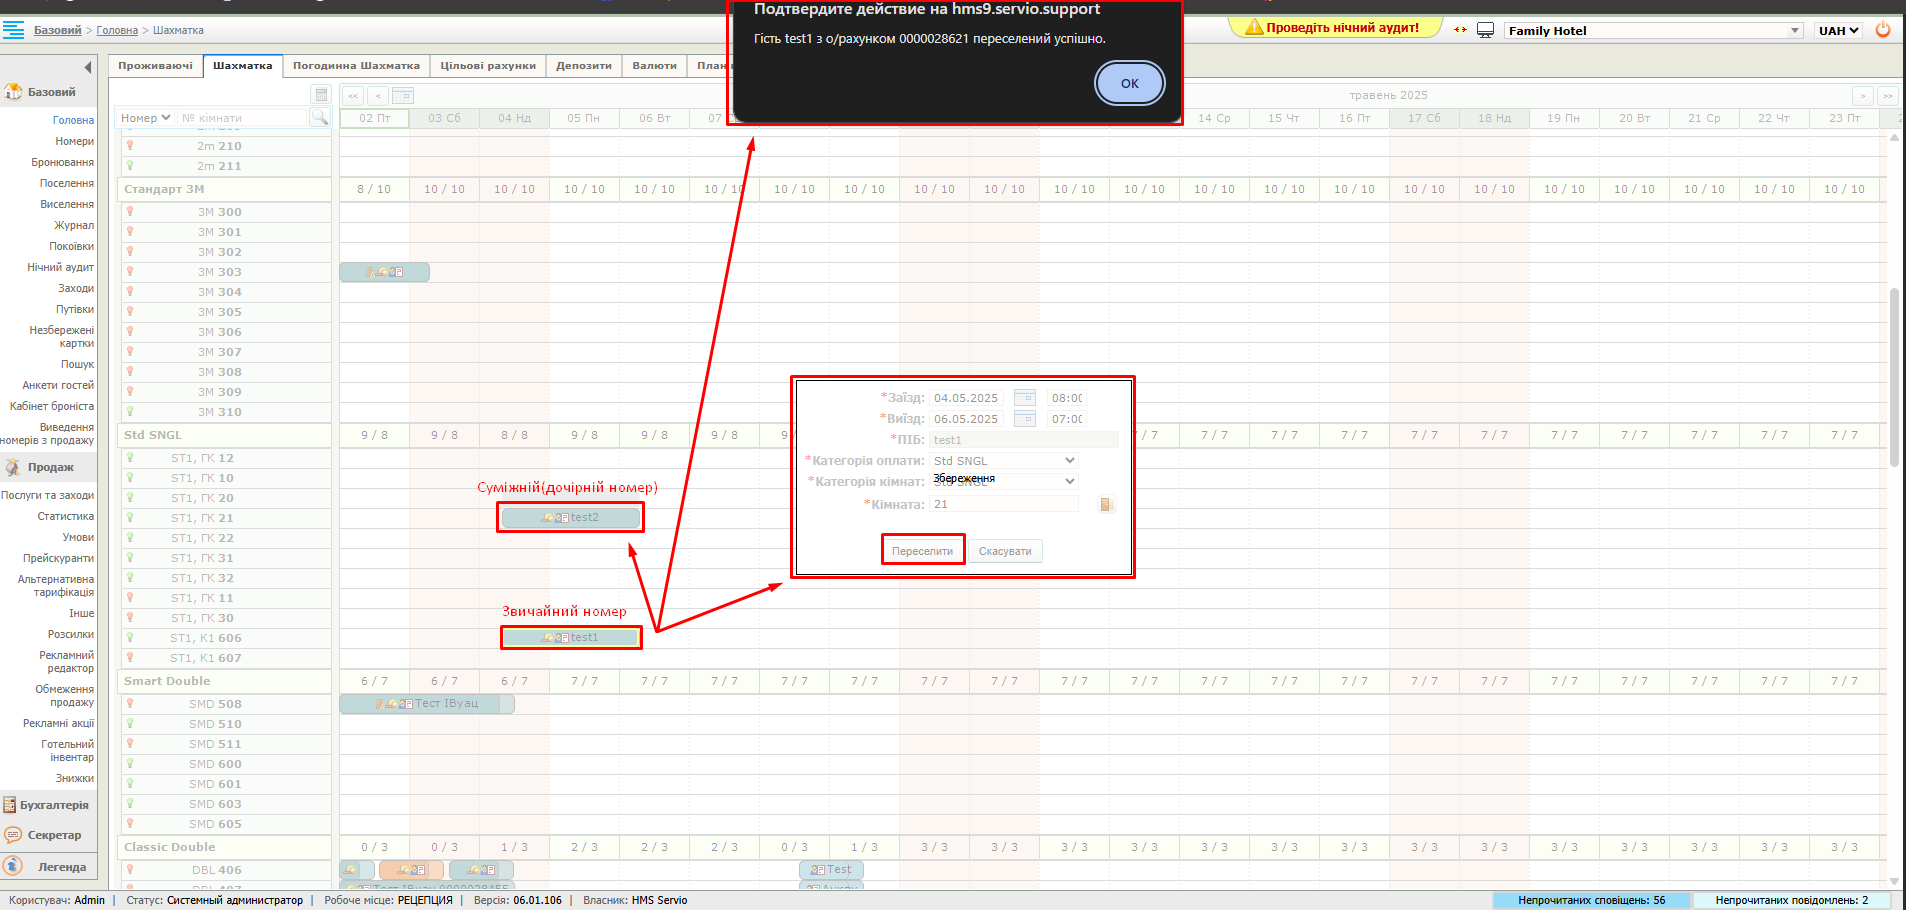Switch to the Депозити tab
This screenshot has width=1906, height=910.
pos(583,66)
